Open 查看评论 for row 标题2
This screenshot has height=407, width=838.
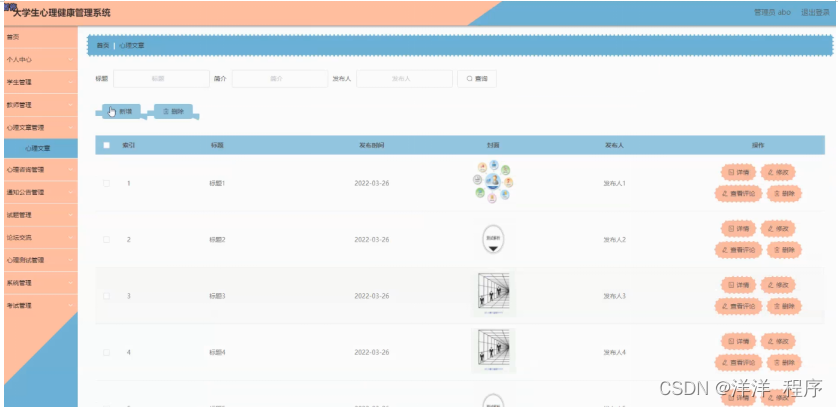(738, 249)
